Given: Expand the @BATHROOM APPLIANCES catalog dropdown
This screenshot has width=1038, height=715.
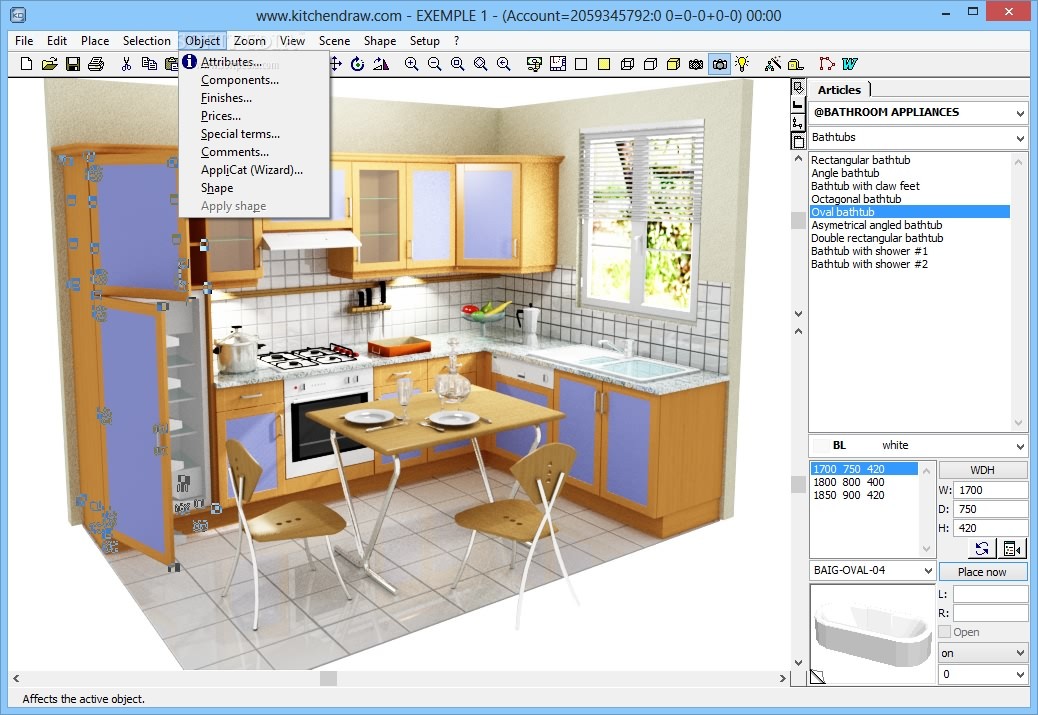Looking at the screenshot, I should [1019, 113].
